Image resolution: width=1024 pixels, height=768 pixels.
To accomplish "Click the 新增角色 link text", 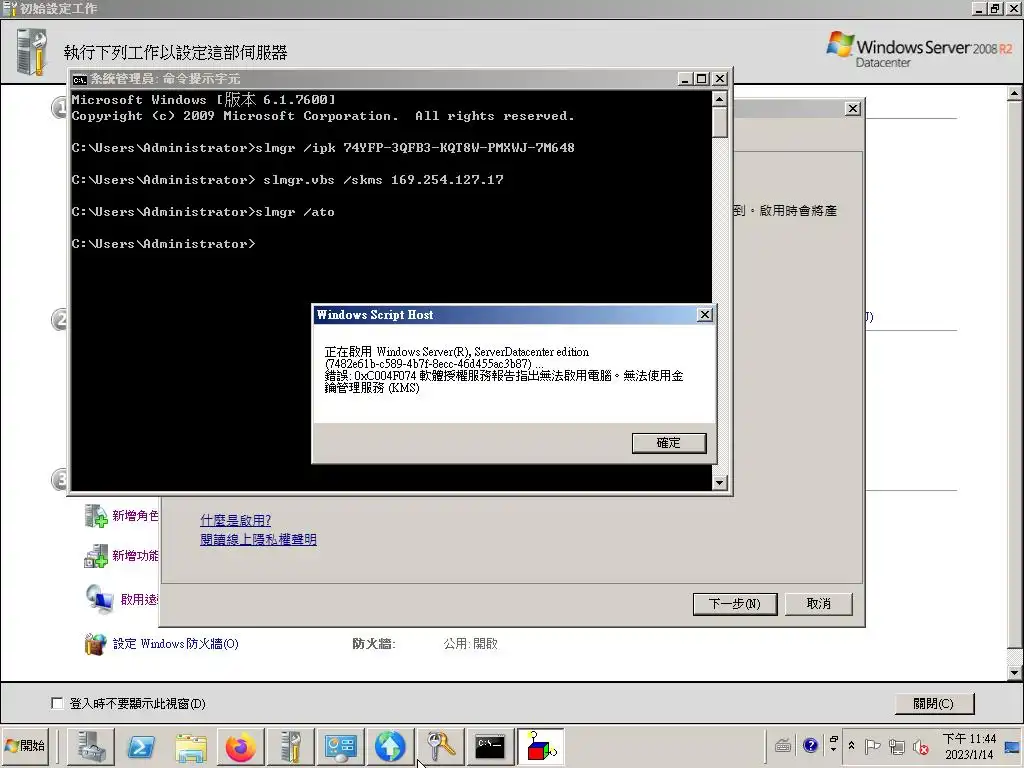I will point(135,516).
